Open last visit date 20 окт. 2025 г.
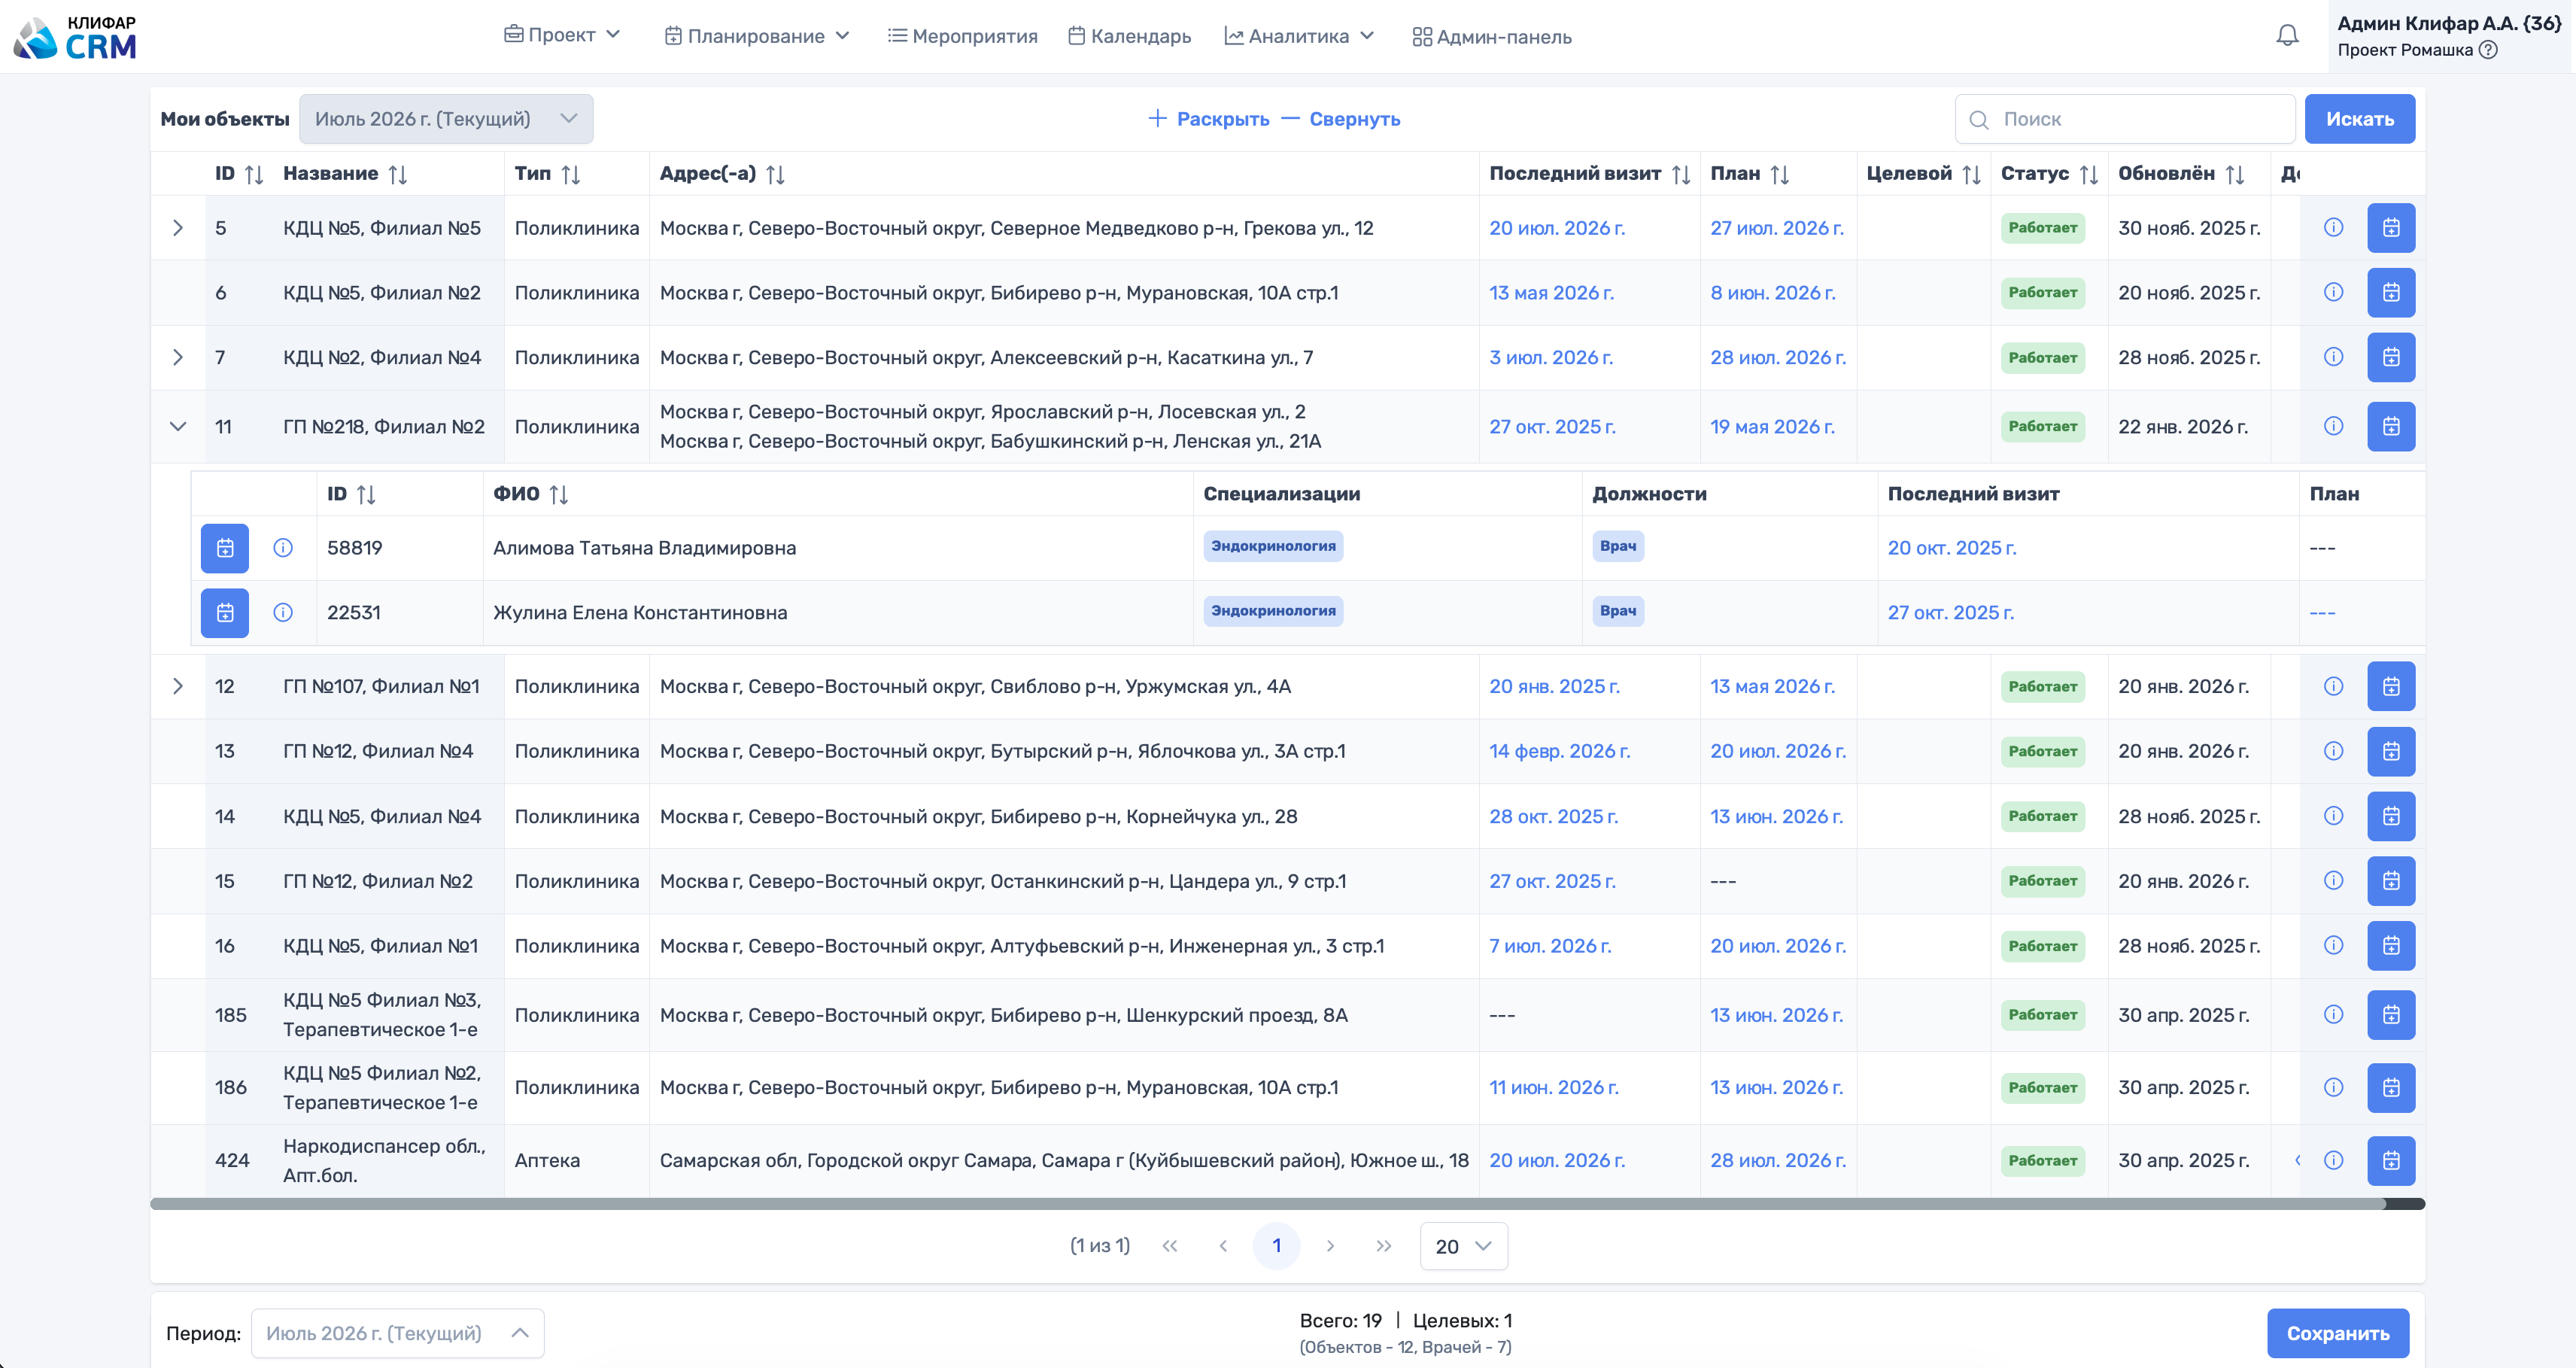2576x1368 pixels. (x=1951, y=548)
